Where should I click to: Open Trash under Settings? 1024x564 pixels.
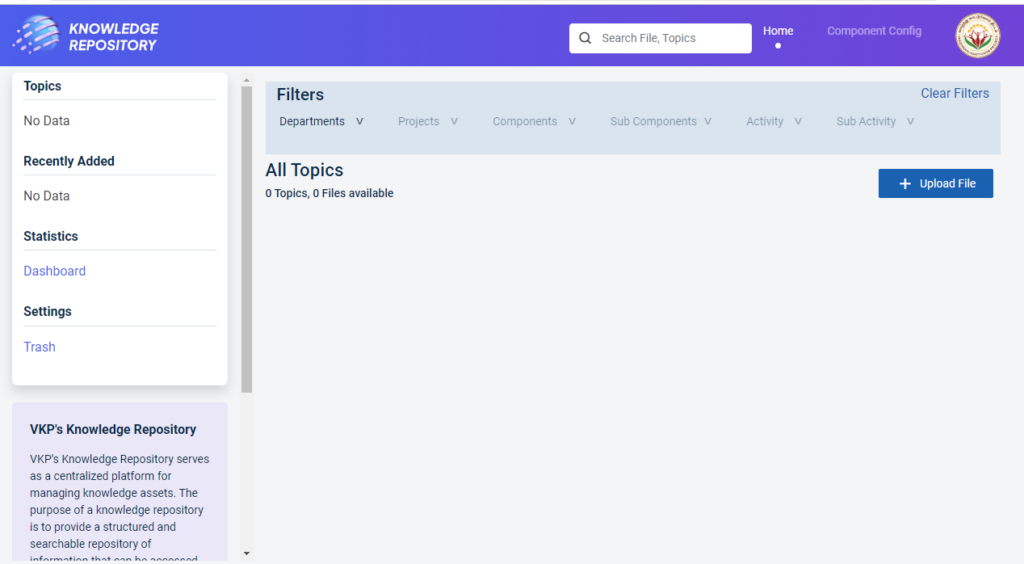tap(40, 347)
